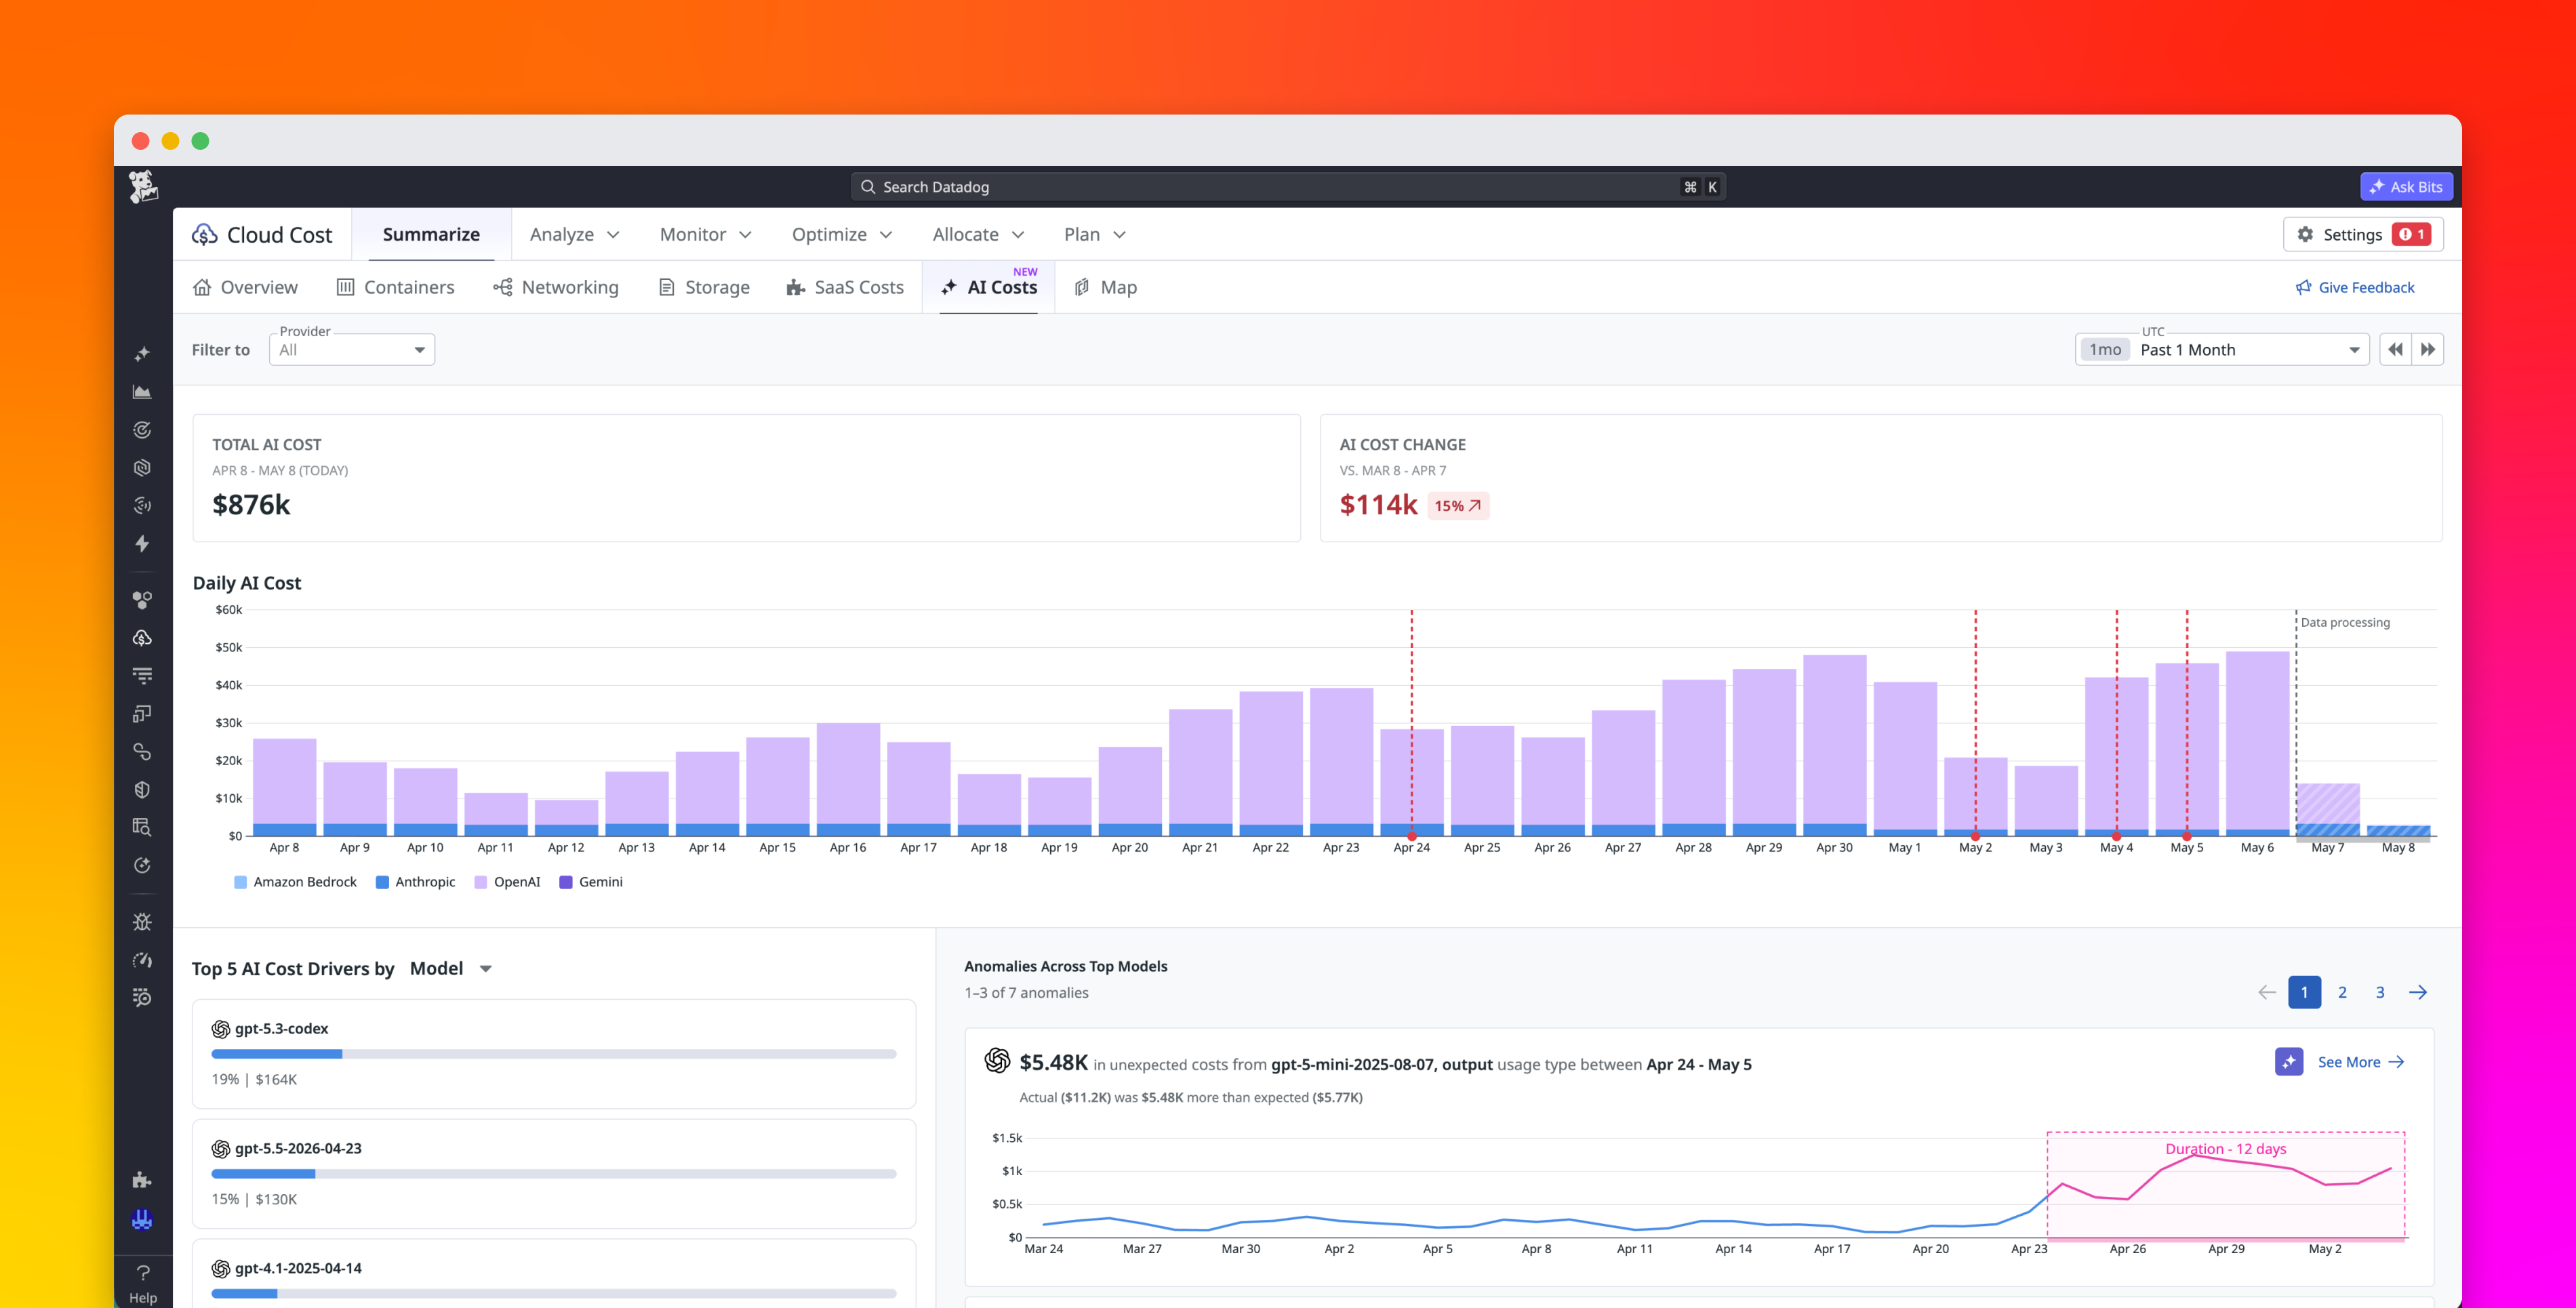Click the Help question mark icon

click(x=143, y=1273)
